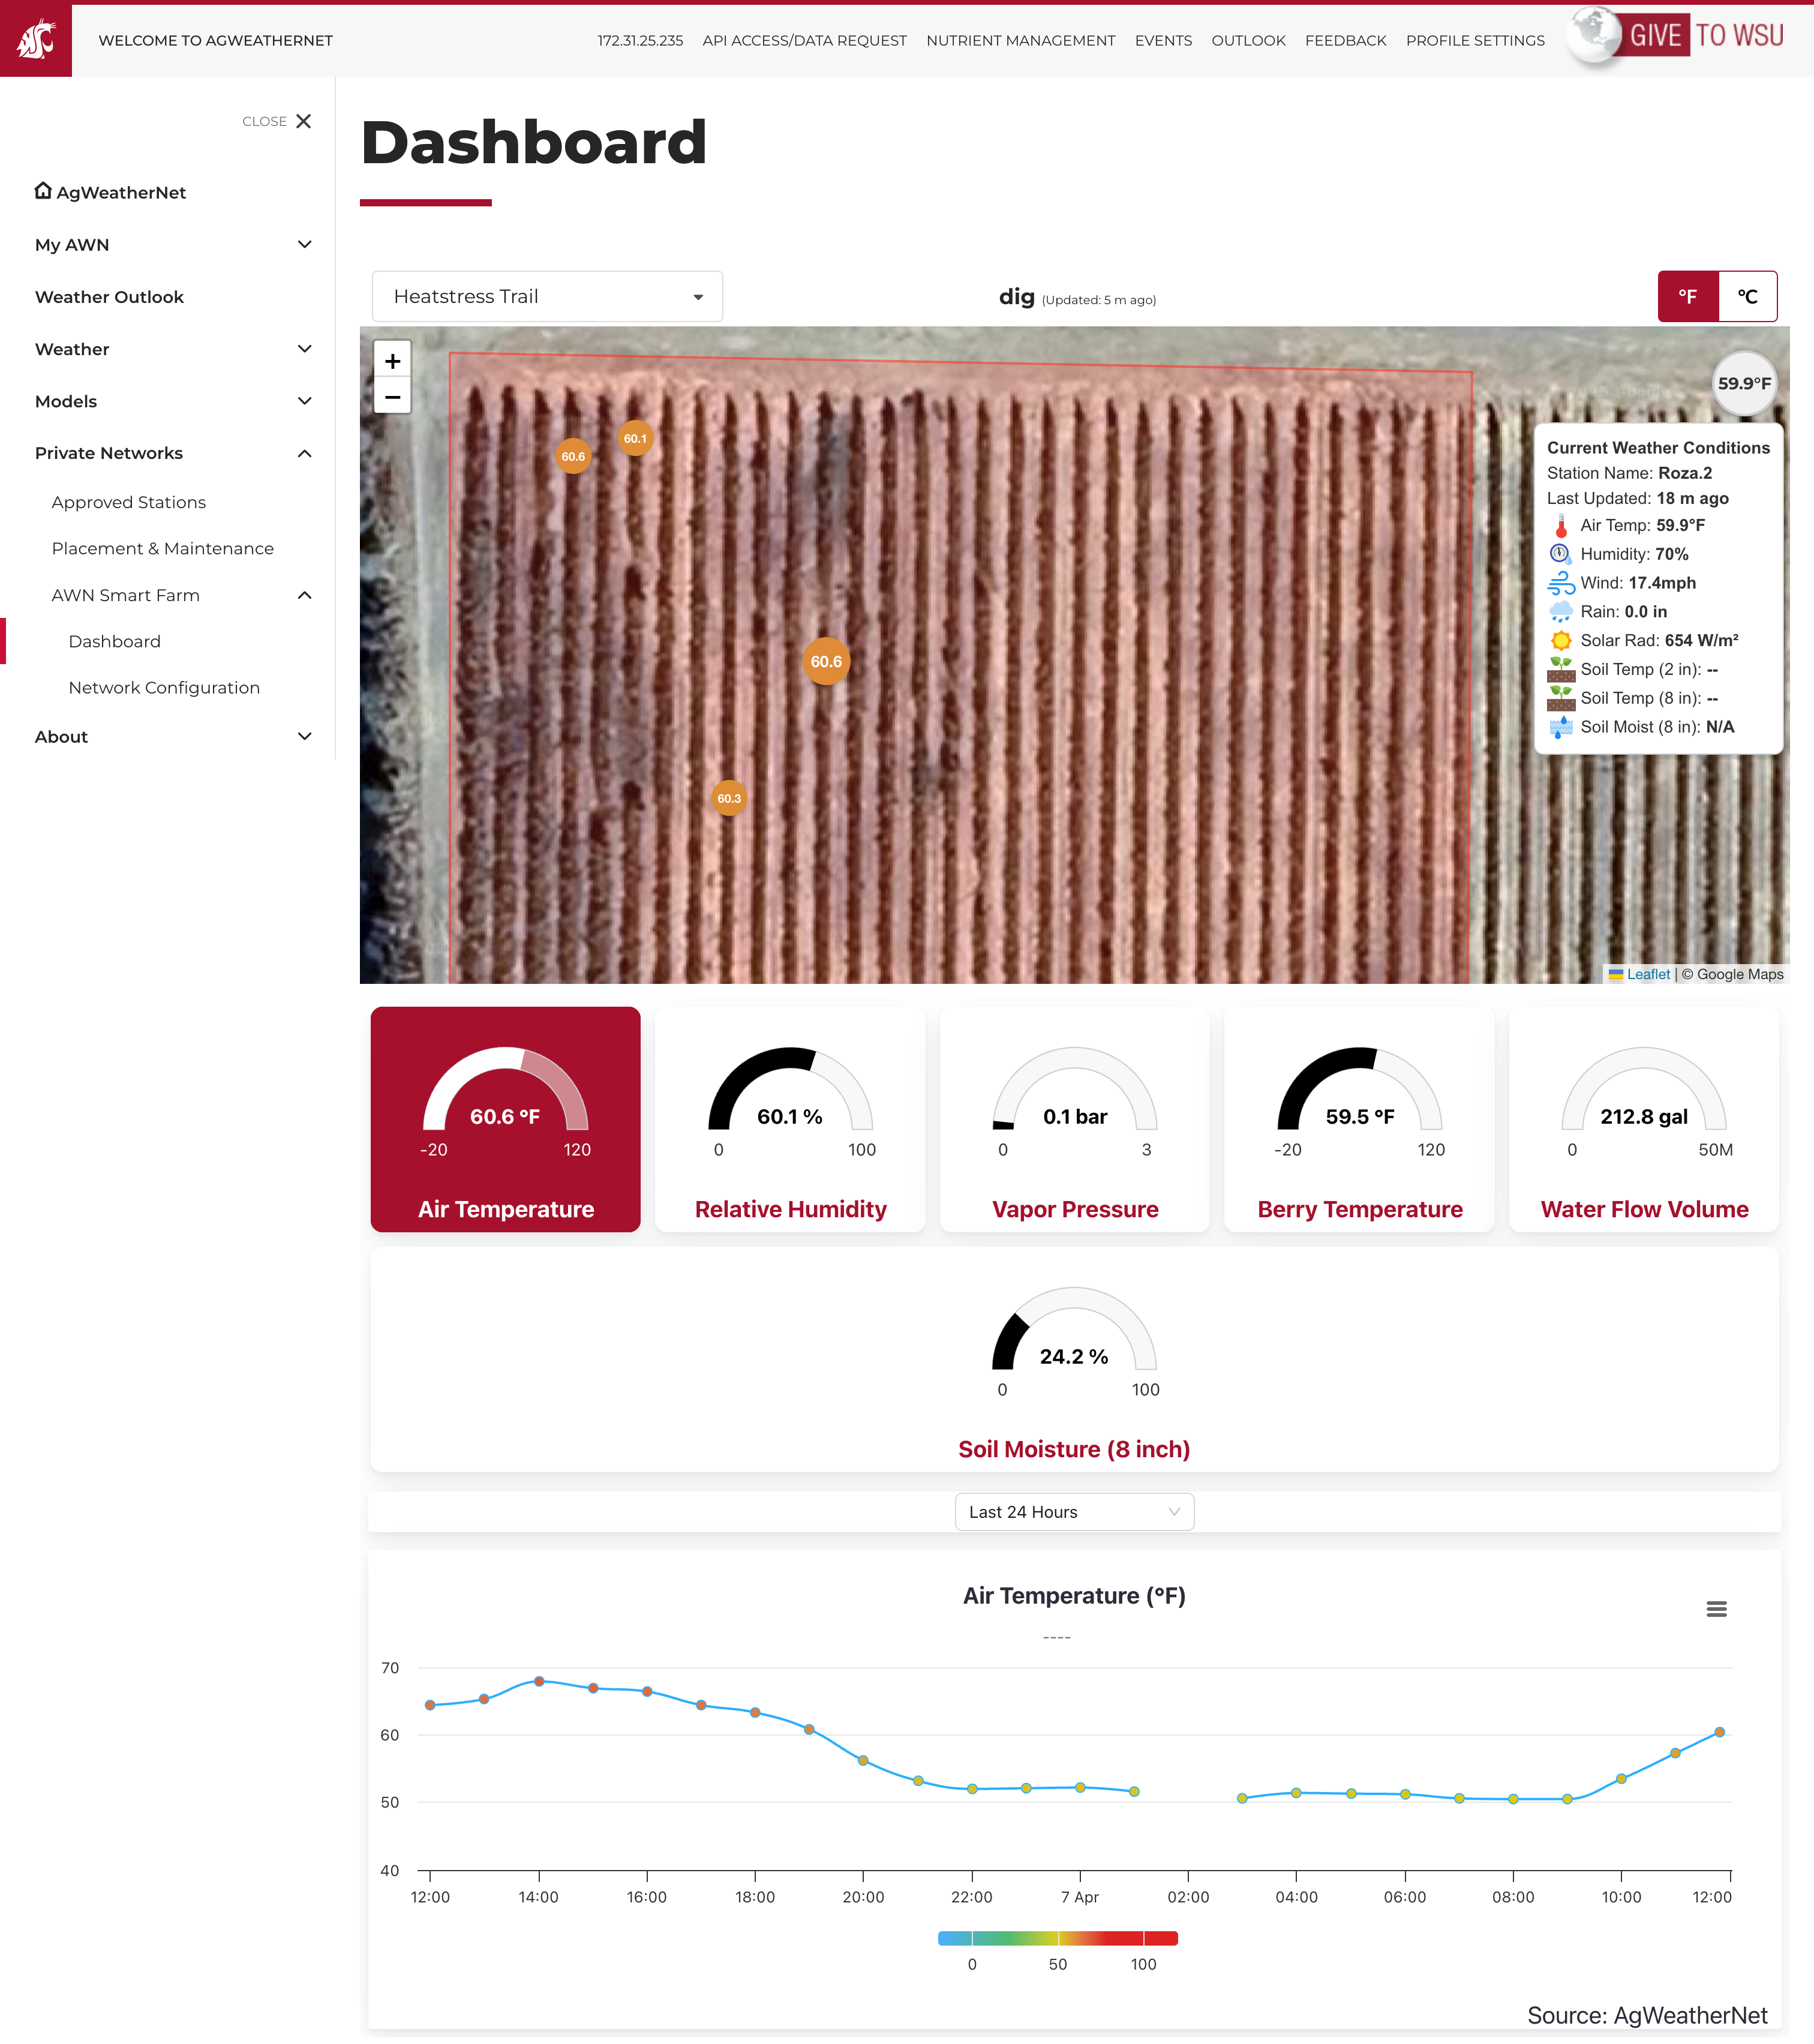This screenshot has height=2044, width=1814.
Task: Open the chart hamburger menu
Action: pyautogui.click(x=1716, y=1609)
